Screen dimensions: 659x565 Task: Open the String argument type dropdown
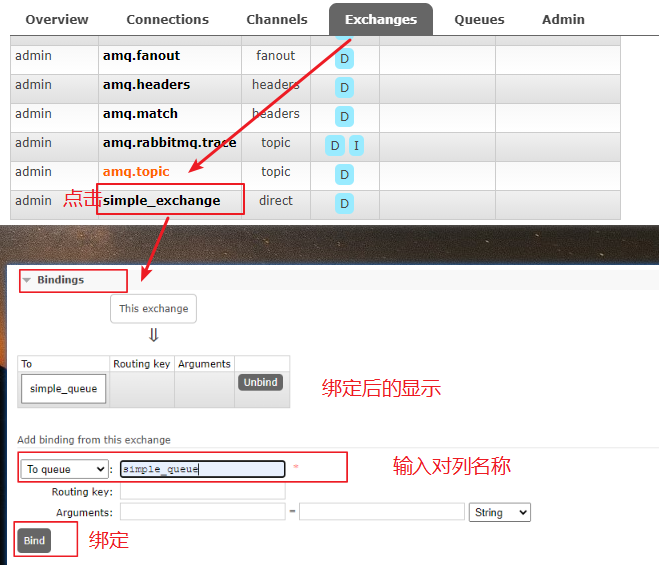pos(500,512)
